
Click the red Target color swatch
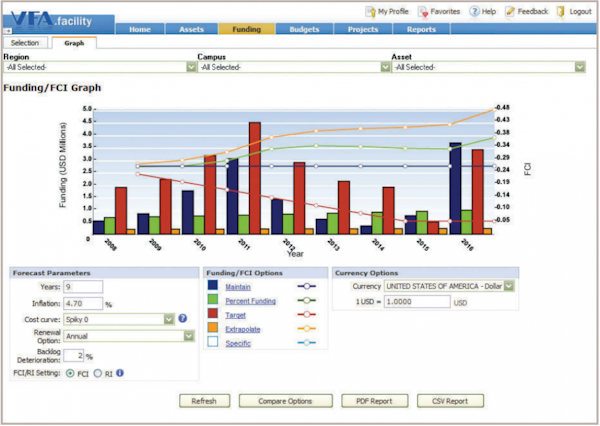213,314
